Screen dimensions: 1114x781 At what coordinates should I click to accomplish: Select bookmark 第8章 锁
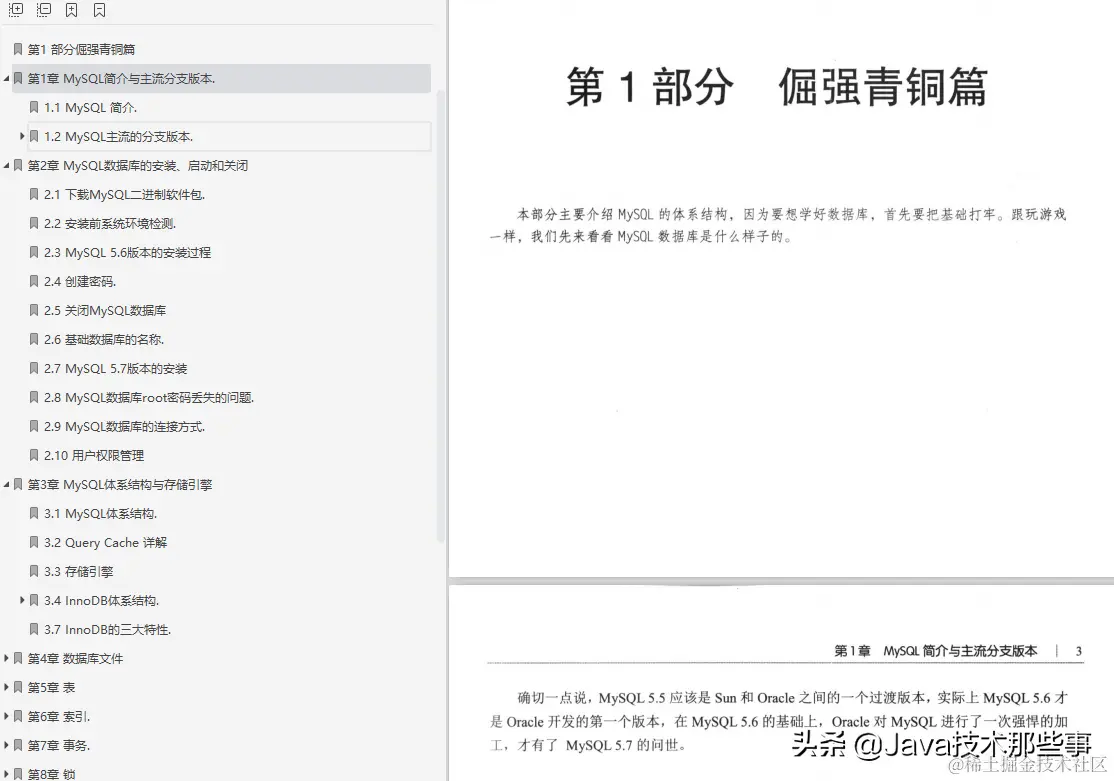(x=51, y=774)
